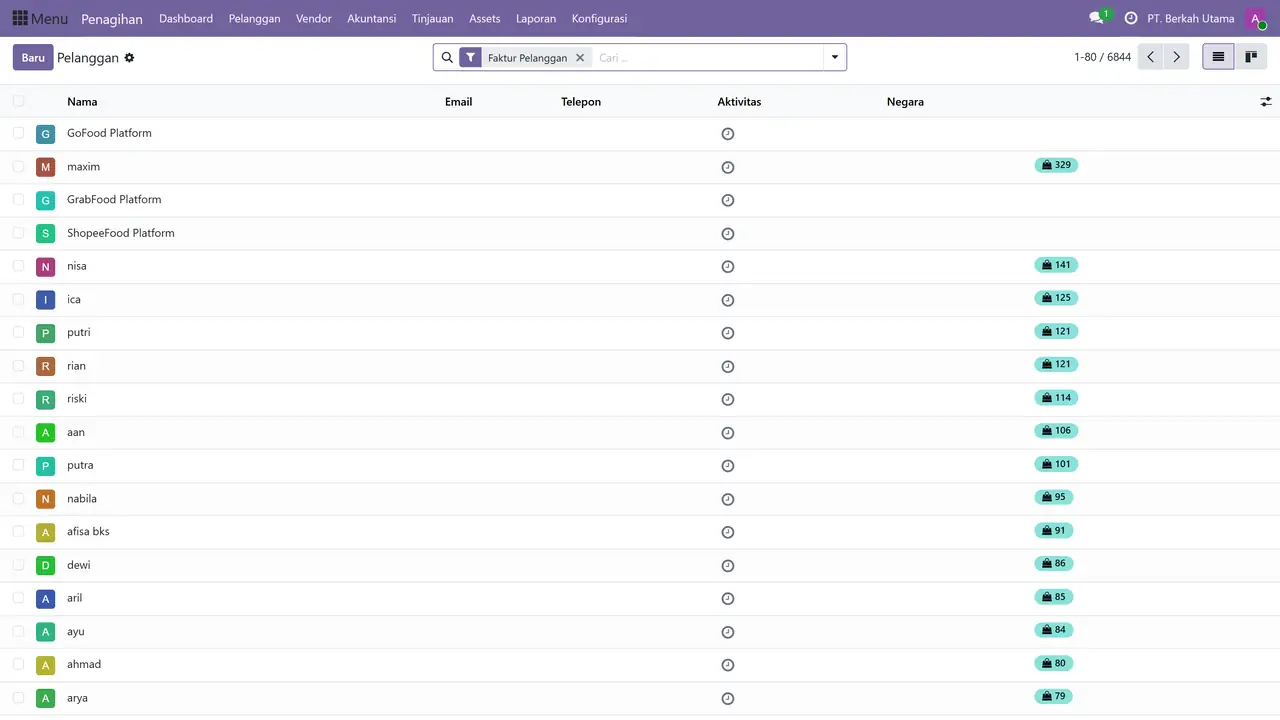This screenshot has width=1280, height=720.
Task: Click the search magnifier icon
Action: click(x=447, y=58)
